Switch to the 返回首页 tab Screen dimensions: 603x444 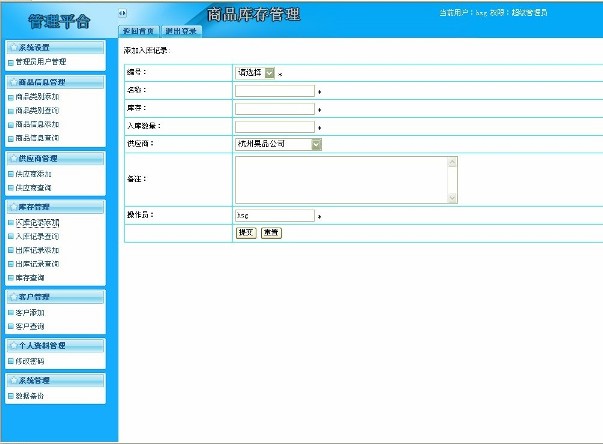[x=139, y=31]
